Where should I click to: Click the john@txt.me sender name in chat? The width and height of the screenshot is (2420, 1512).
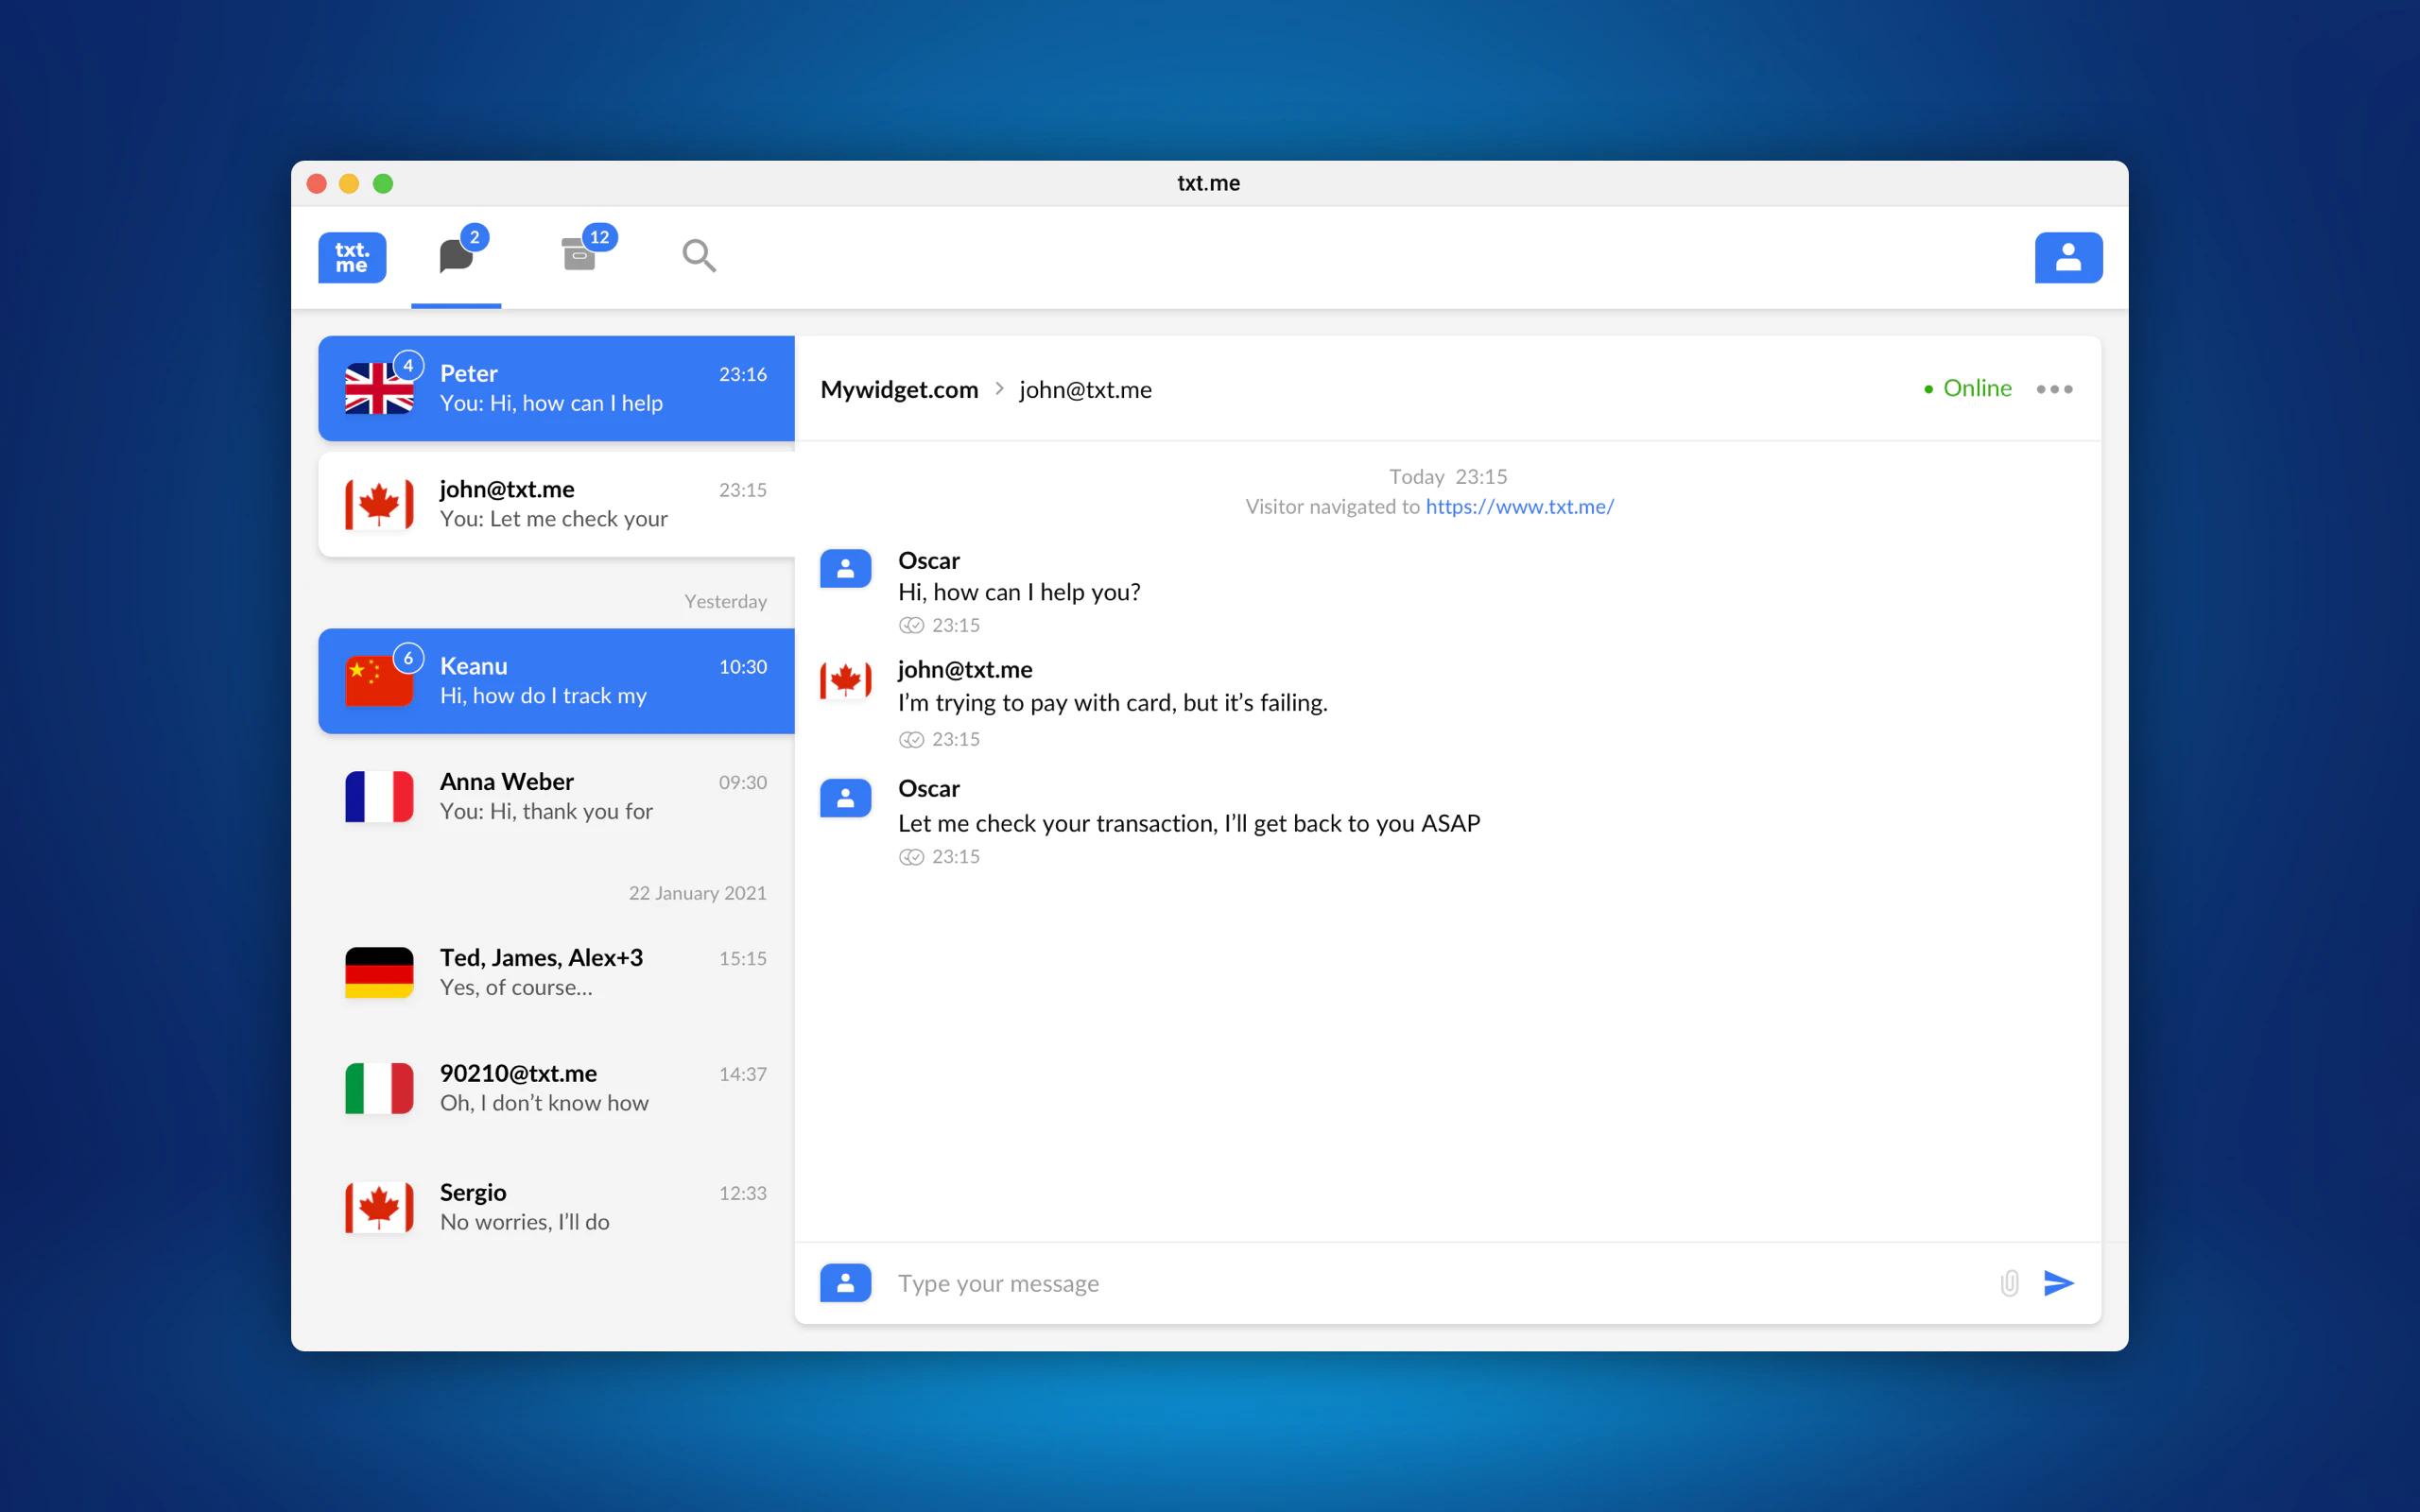pos(965,669)
